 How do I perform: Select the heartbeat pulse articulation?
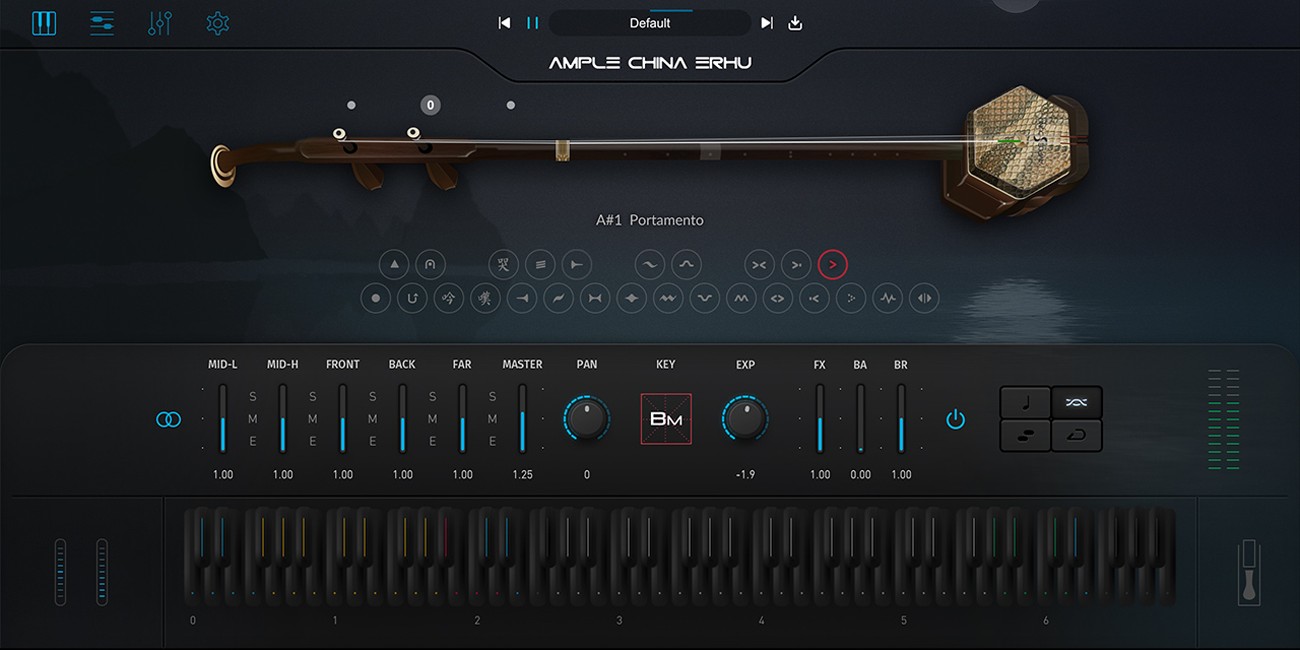point(887,298)
